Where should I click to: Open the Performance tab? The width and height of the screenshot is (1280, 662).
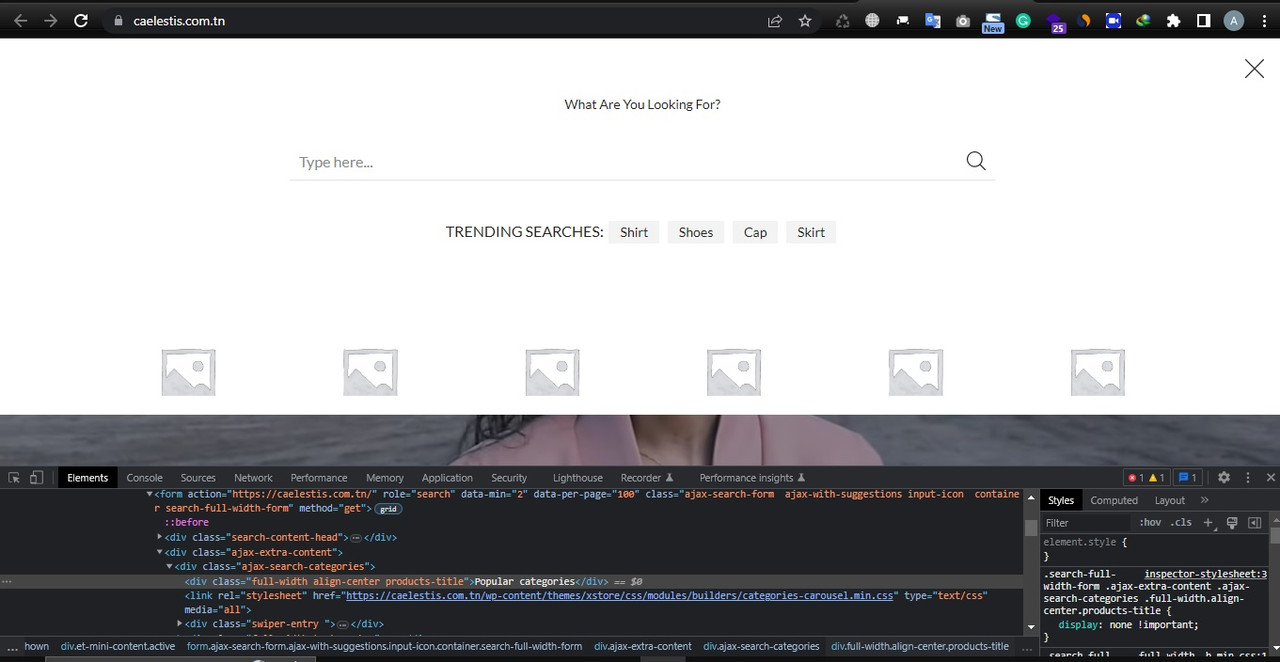click(319, 478)
